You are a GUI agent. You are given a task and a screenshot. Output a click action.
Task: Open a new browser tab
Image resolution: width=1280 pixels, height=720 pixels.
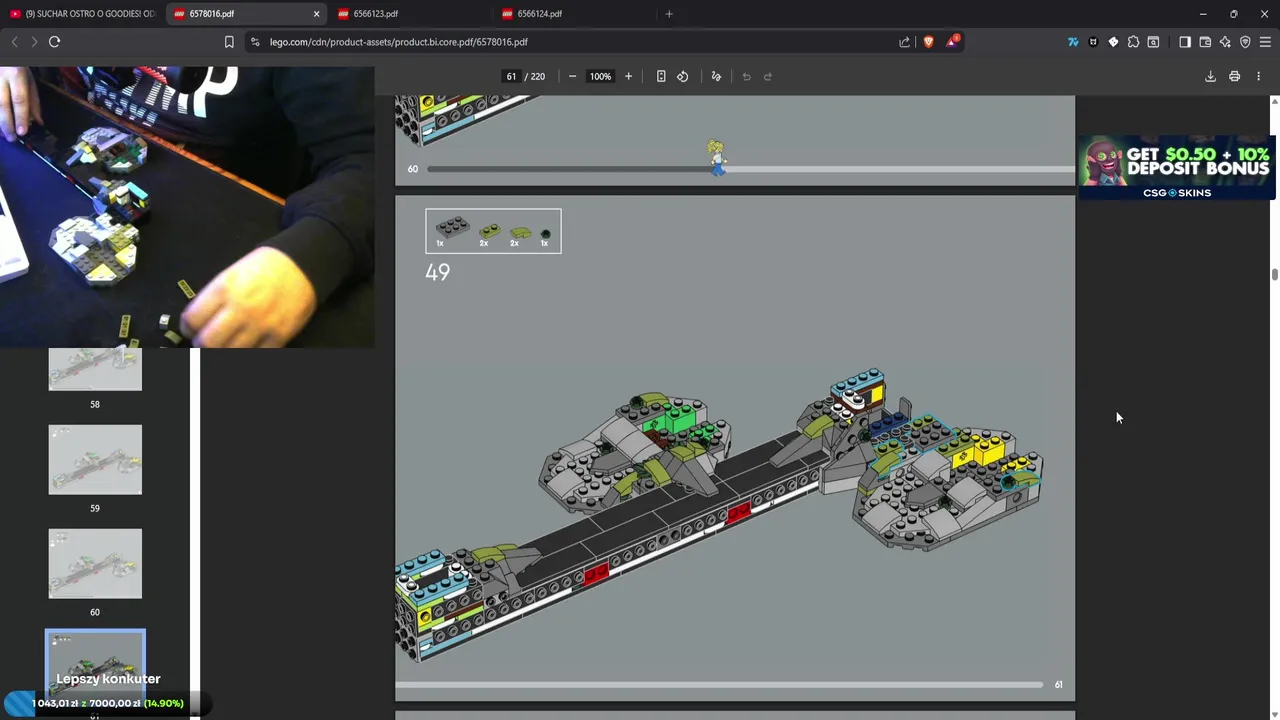click(x=669, y=14)
